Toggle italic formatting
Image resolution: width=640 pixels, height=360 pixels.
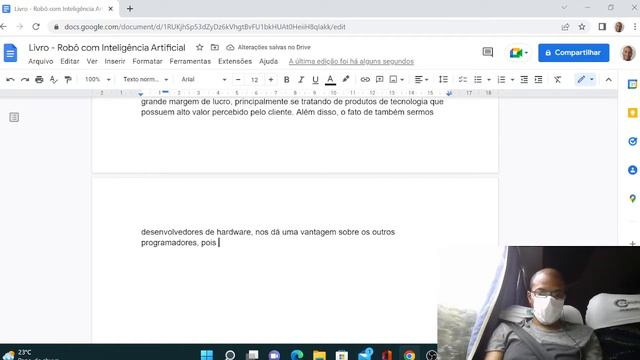(x=301, y=80)
